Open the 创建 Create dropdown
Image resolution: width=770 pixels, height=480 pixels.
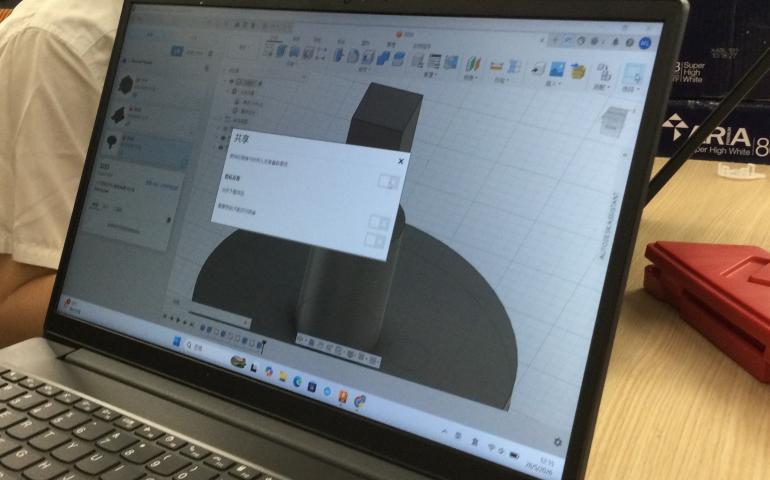coord(290,64)
